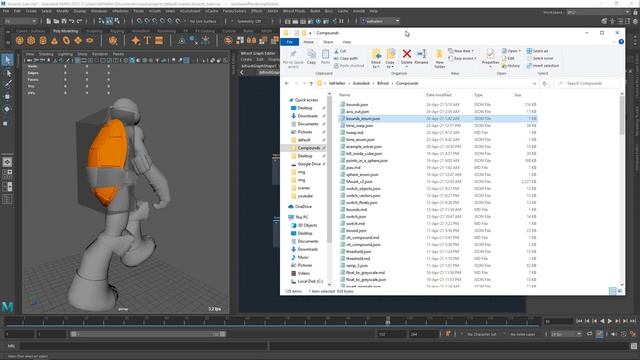640x360 pixels.
Task: Open Move to dropdown in ribbon
Action: (376, 59)
